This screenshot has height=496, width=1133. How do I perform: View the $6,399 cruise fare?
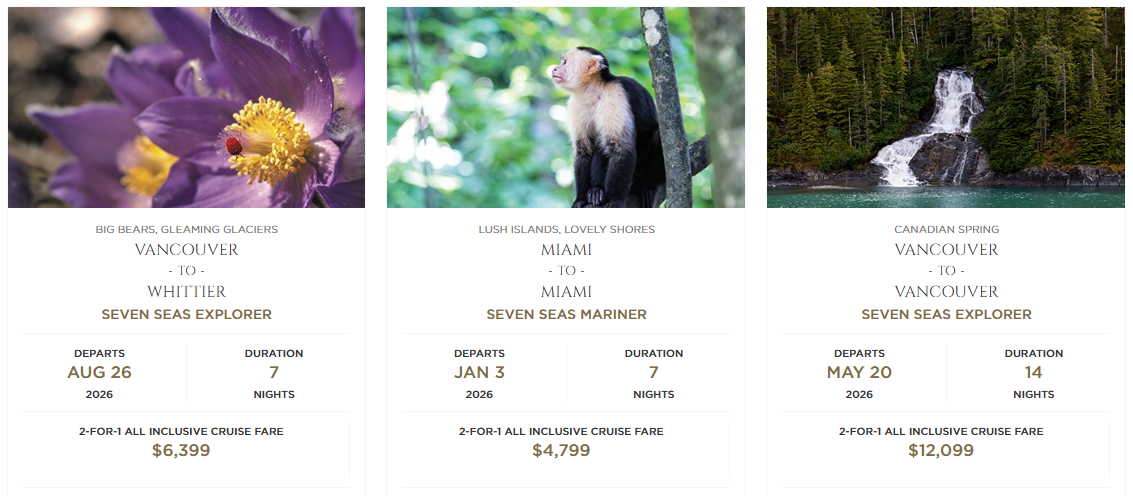pos(181,450)
